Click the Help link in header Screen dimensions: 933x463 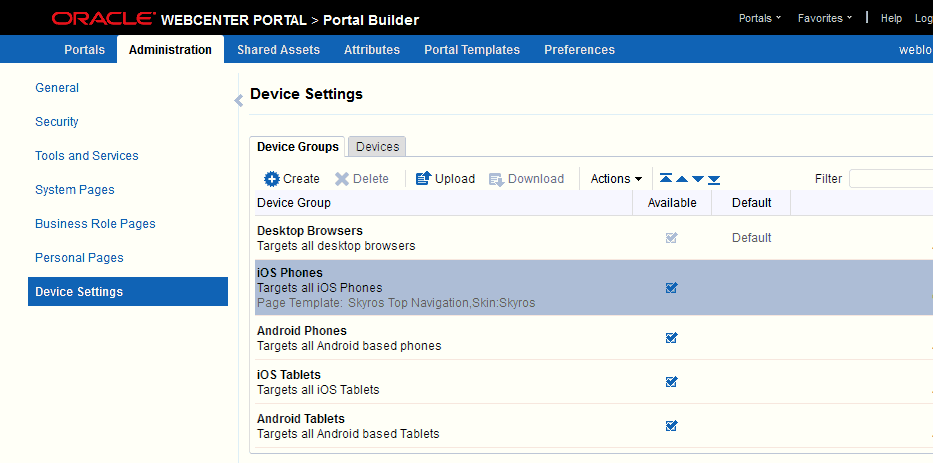(x=891, y=18)
